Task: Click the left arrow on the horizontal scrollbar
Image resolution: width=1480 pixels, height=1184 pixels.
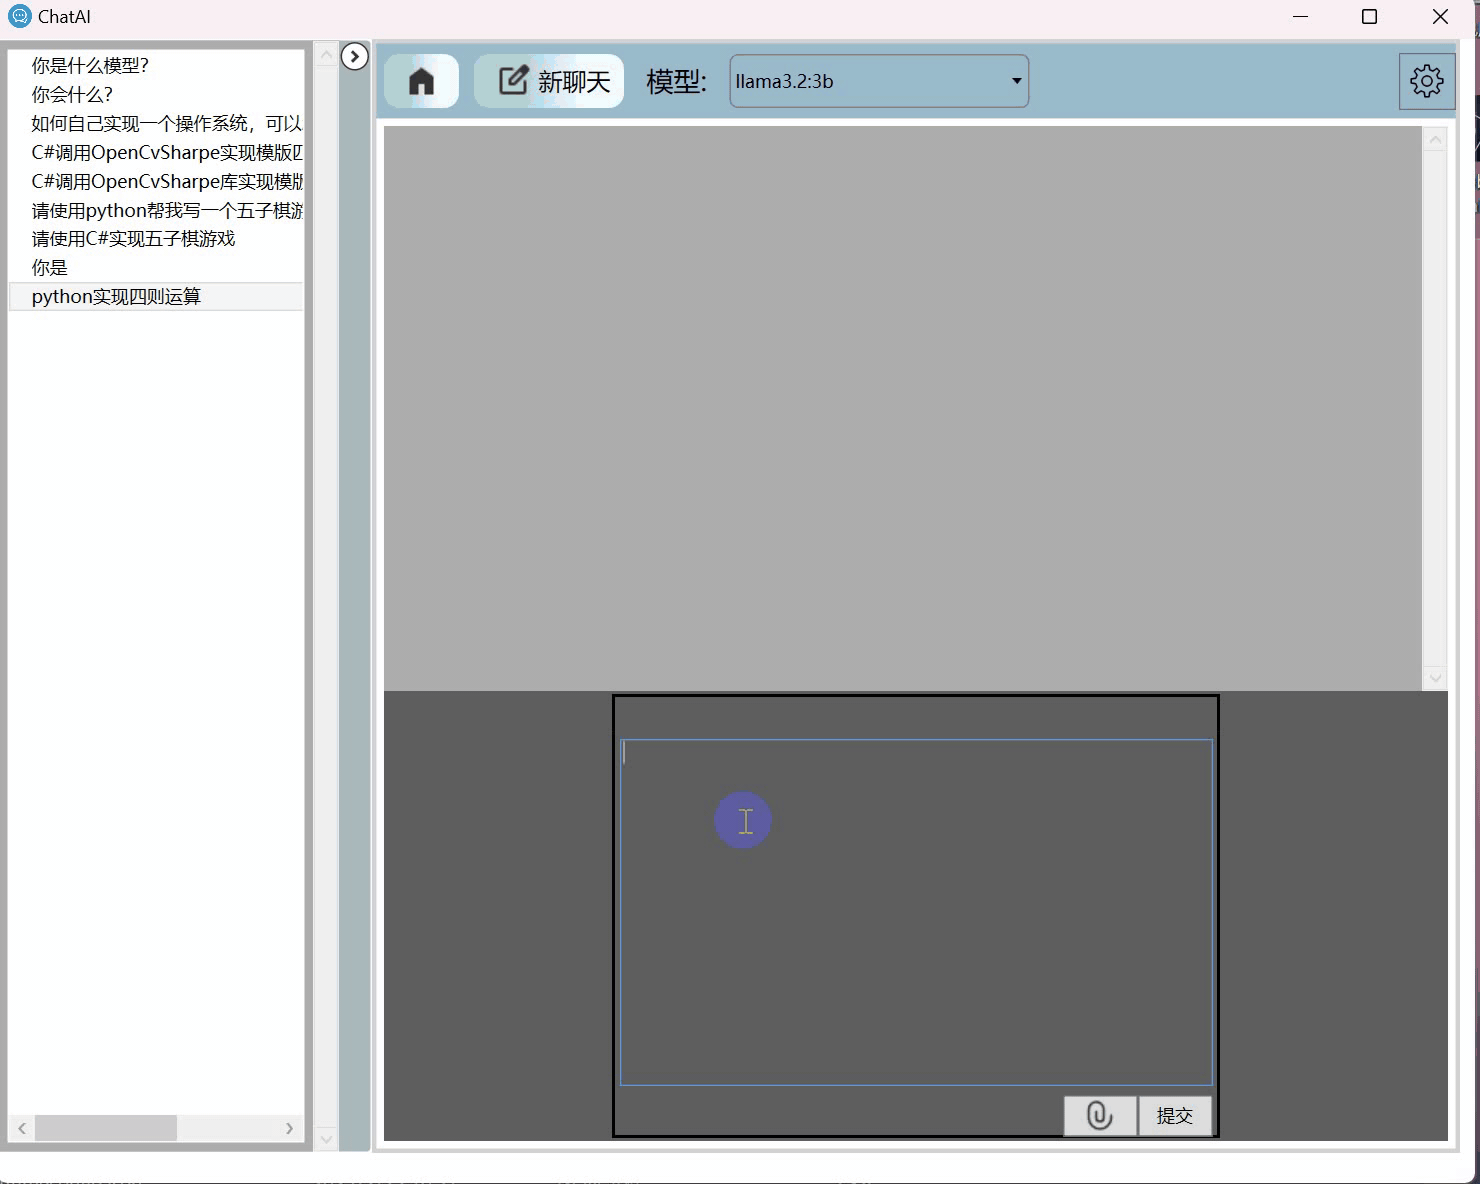Action: [21, 1128]
